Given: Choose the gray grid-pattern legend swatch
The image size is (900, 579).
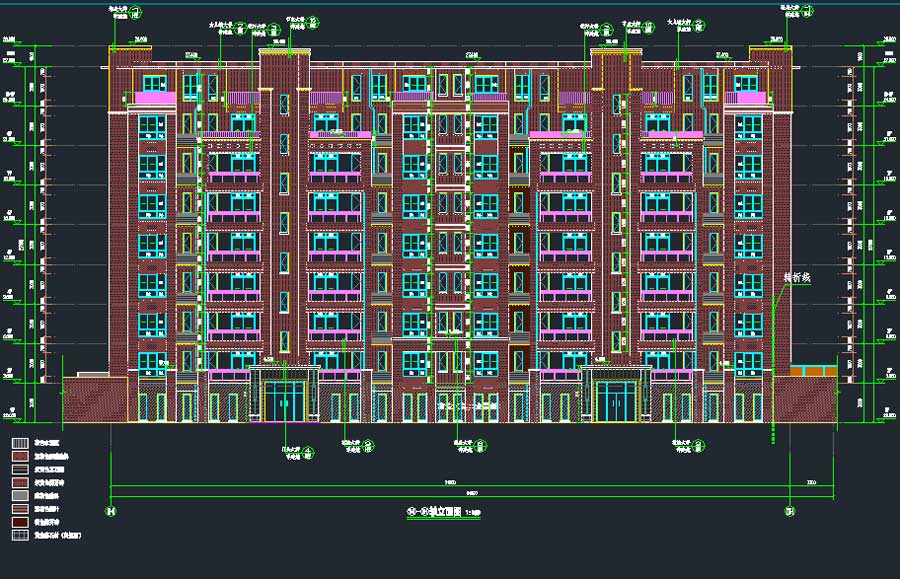Looking at the screenshot, I should (x=20, y=535).
